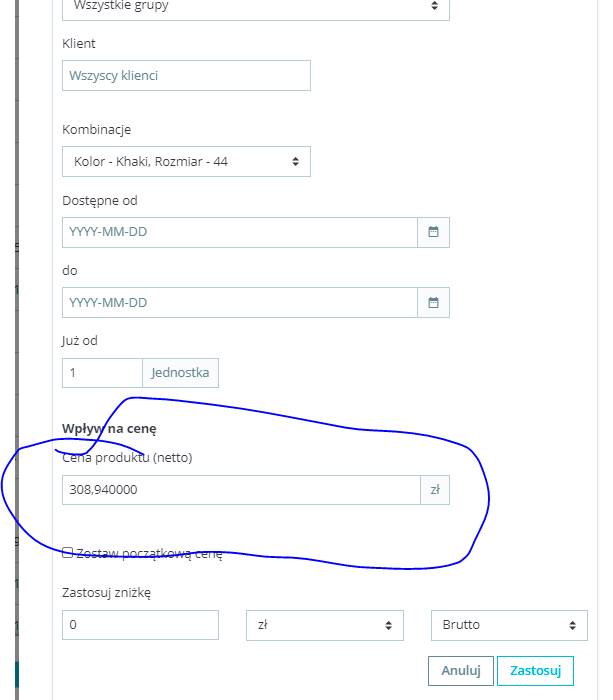Click the zł currency addon beside product price

pos(435,490)
